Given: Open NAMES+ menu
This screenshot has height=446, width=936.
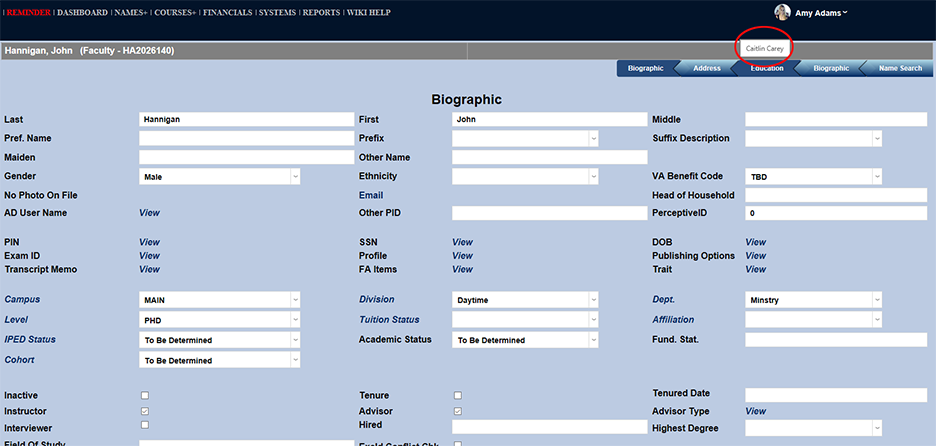Looking at the screenshot, I should (x=131, y=13).
